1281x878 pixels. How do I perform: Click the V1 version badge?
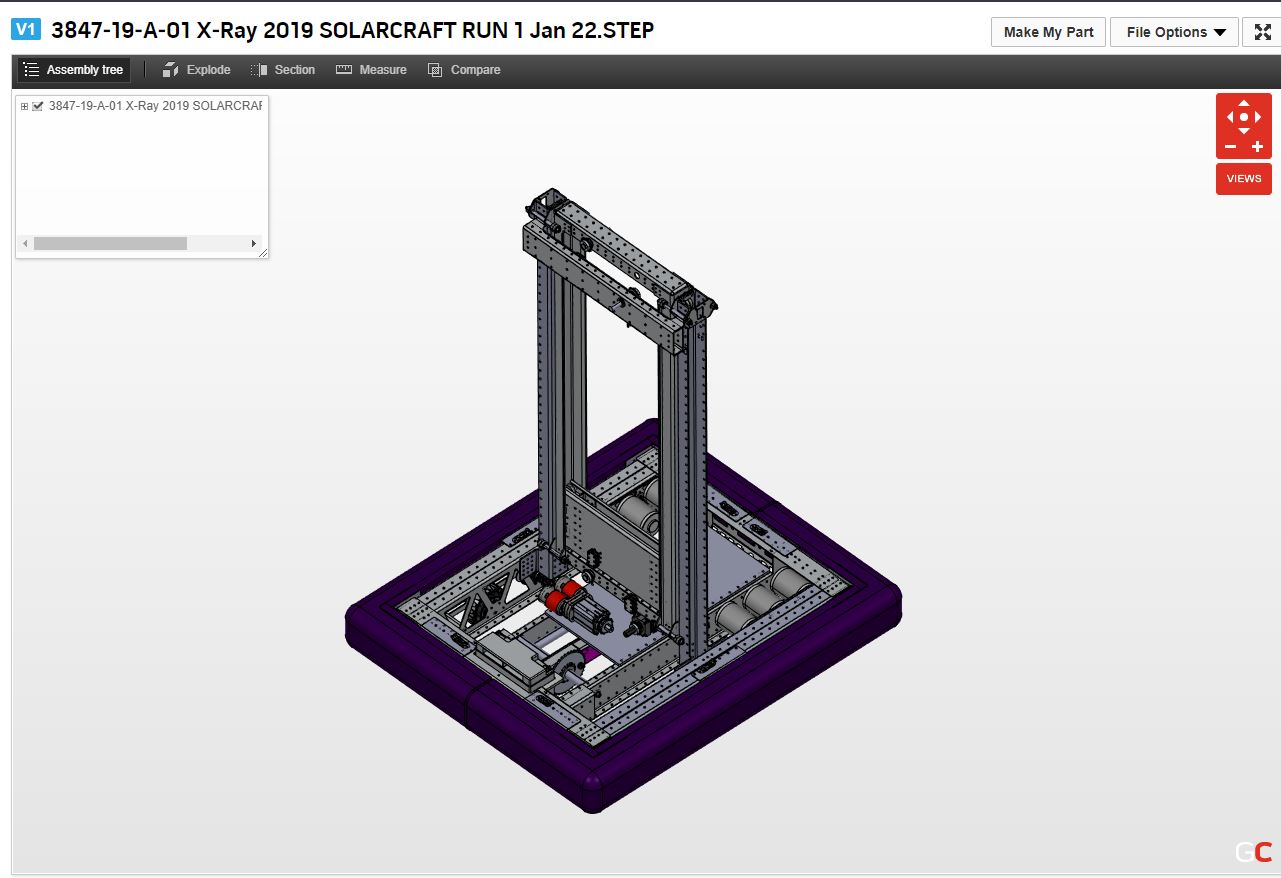click(x=26, y=30)
